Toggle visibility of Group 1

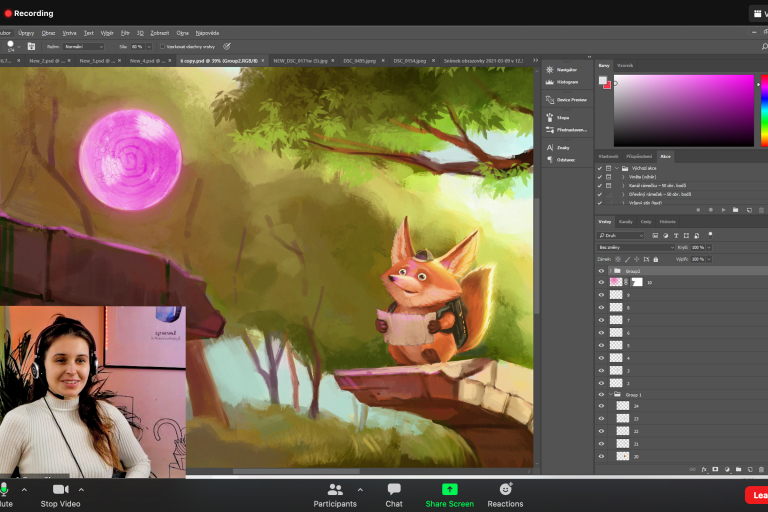point(601,394)
